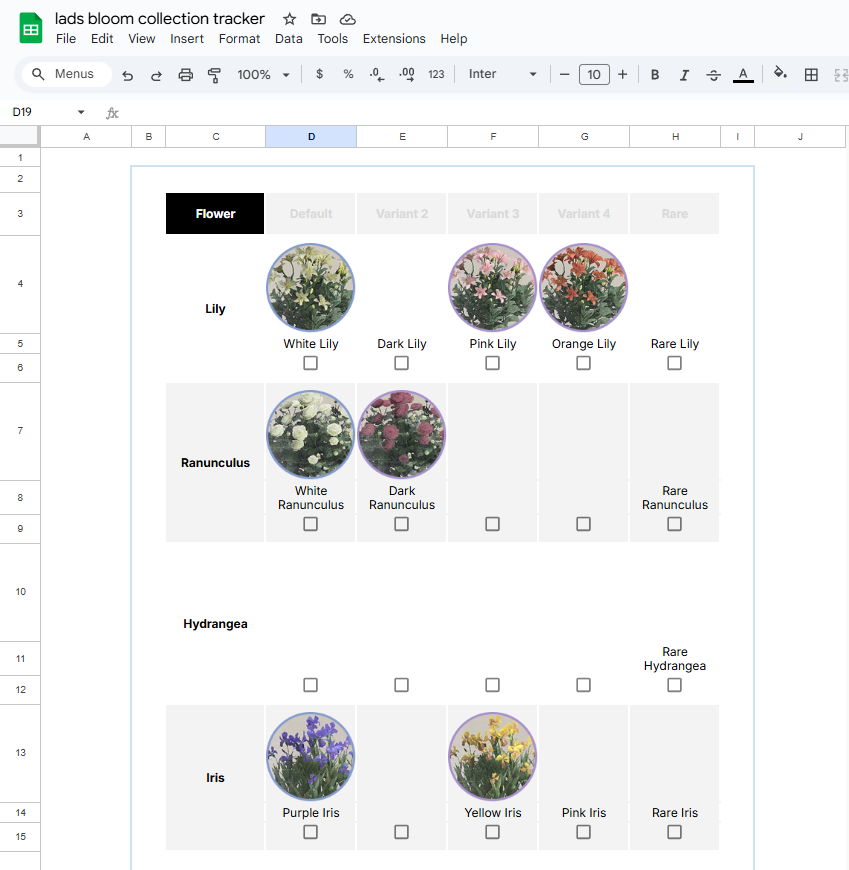Open the File menu
Image resolution: width=849 pixels, height=870 pixels.
(x=65, y=39)
